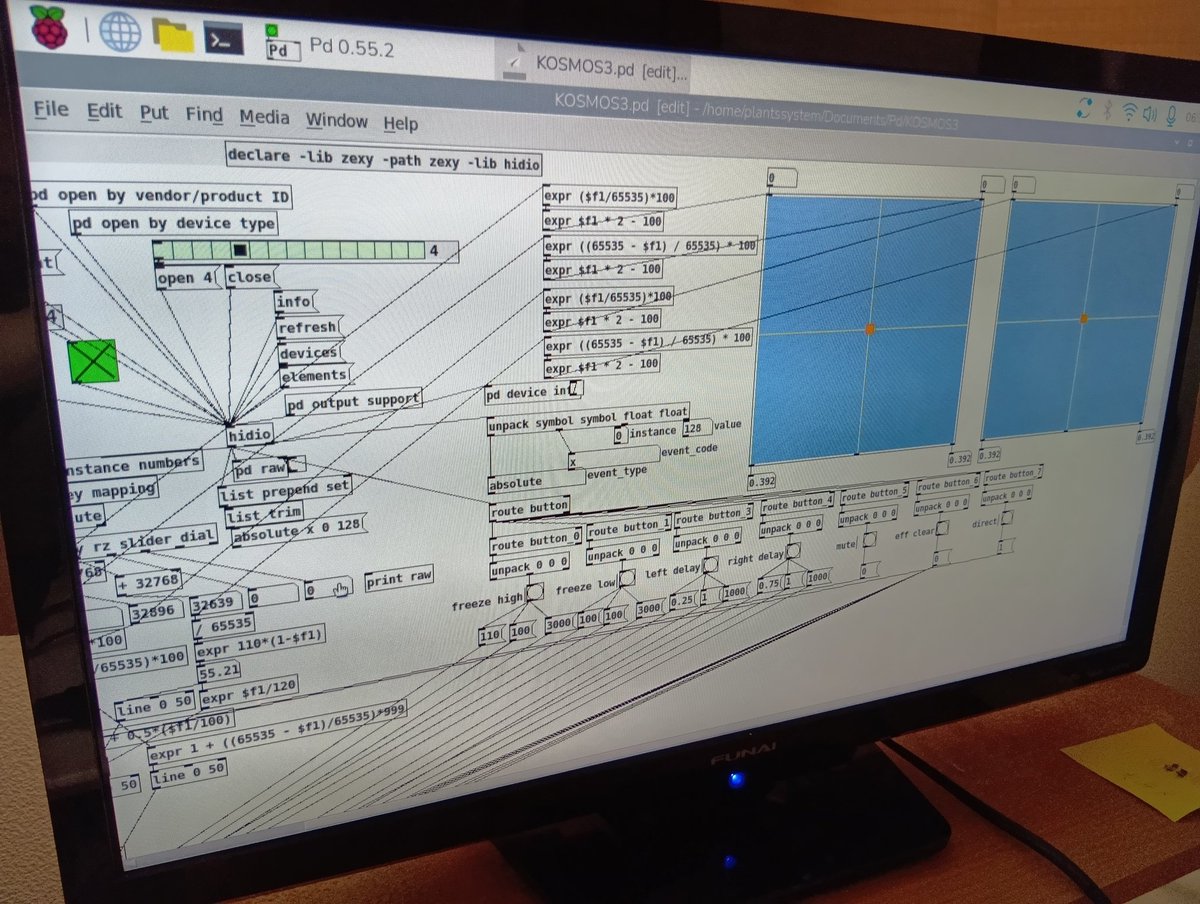1200x904 pixels.
Task: Toggle the left delay box
Action: (x=710, y=565)
